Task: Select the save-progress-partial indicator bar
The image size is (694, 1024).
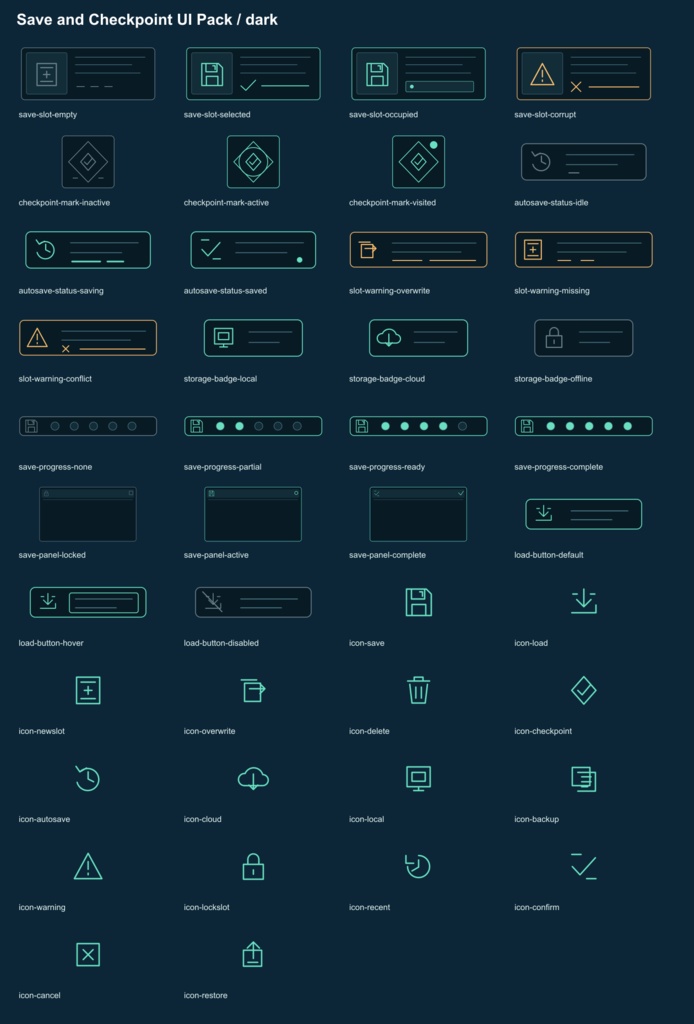Action: [253, 426]
